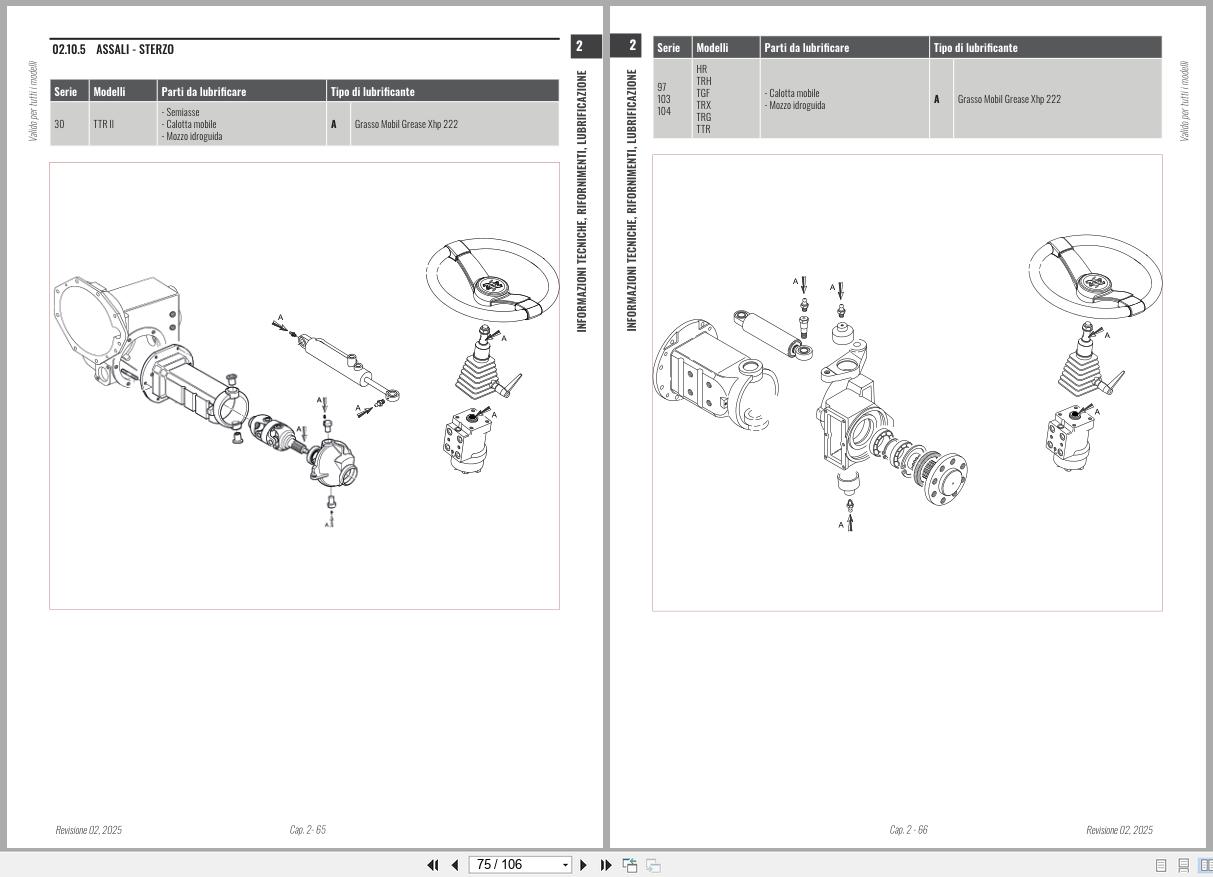
Task: Click the model list HR TRH TGF cell
Action: [x=726, y=99]
